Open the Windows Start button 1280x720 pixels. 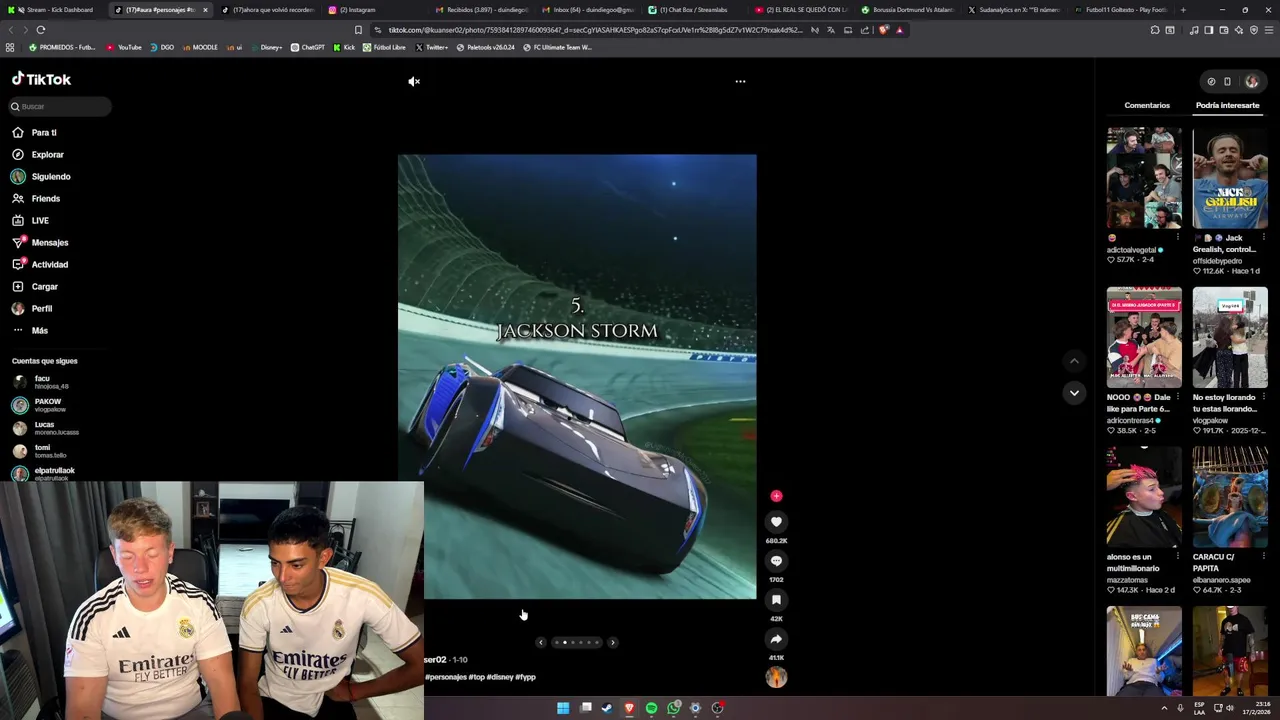coord(563,708)
